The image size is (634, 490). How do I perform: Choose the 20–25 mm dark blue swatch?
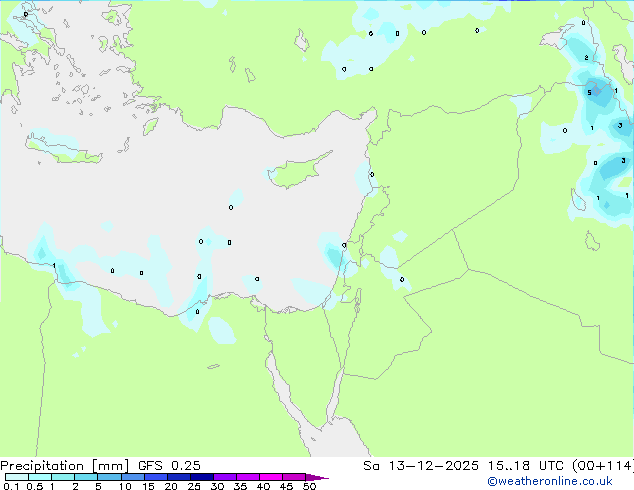click(179, 477)
